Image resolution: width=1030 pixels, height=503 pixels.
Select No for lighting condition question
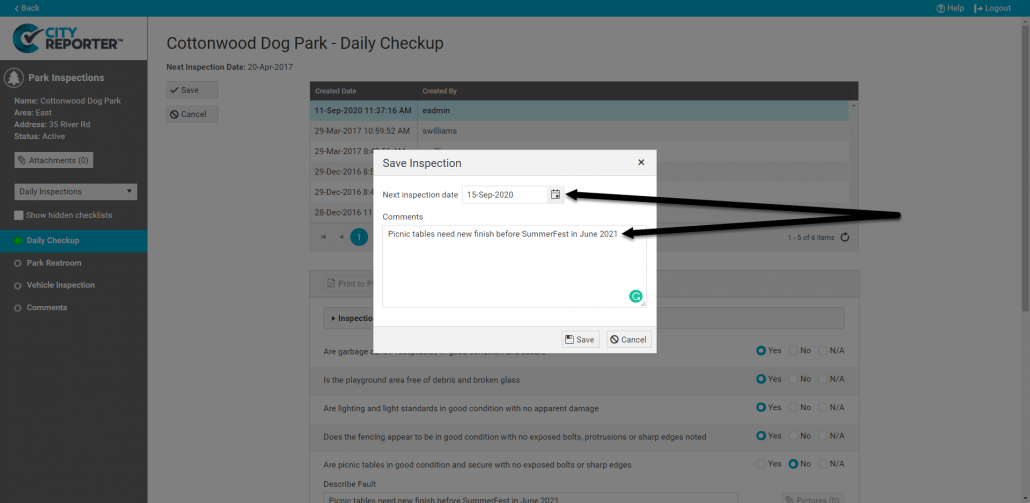click(x=794, y=407)
